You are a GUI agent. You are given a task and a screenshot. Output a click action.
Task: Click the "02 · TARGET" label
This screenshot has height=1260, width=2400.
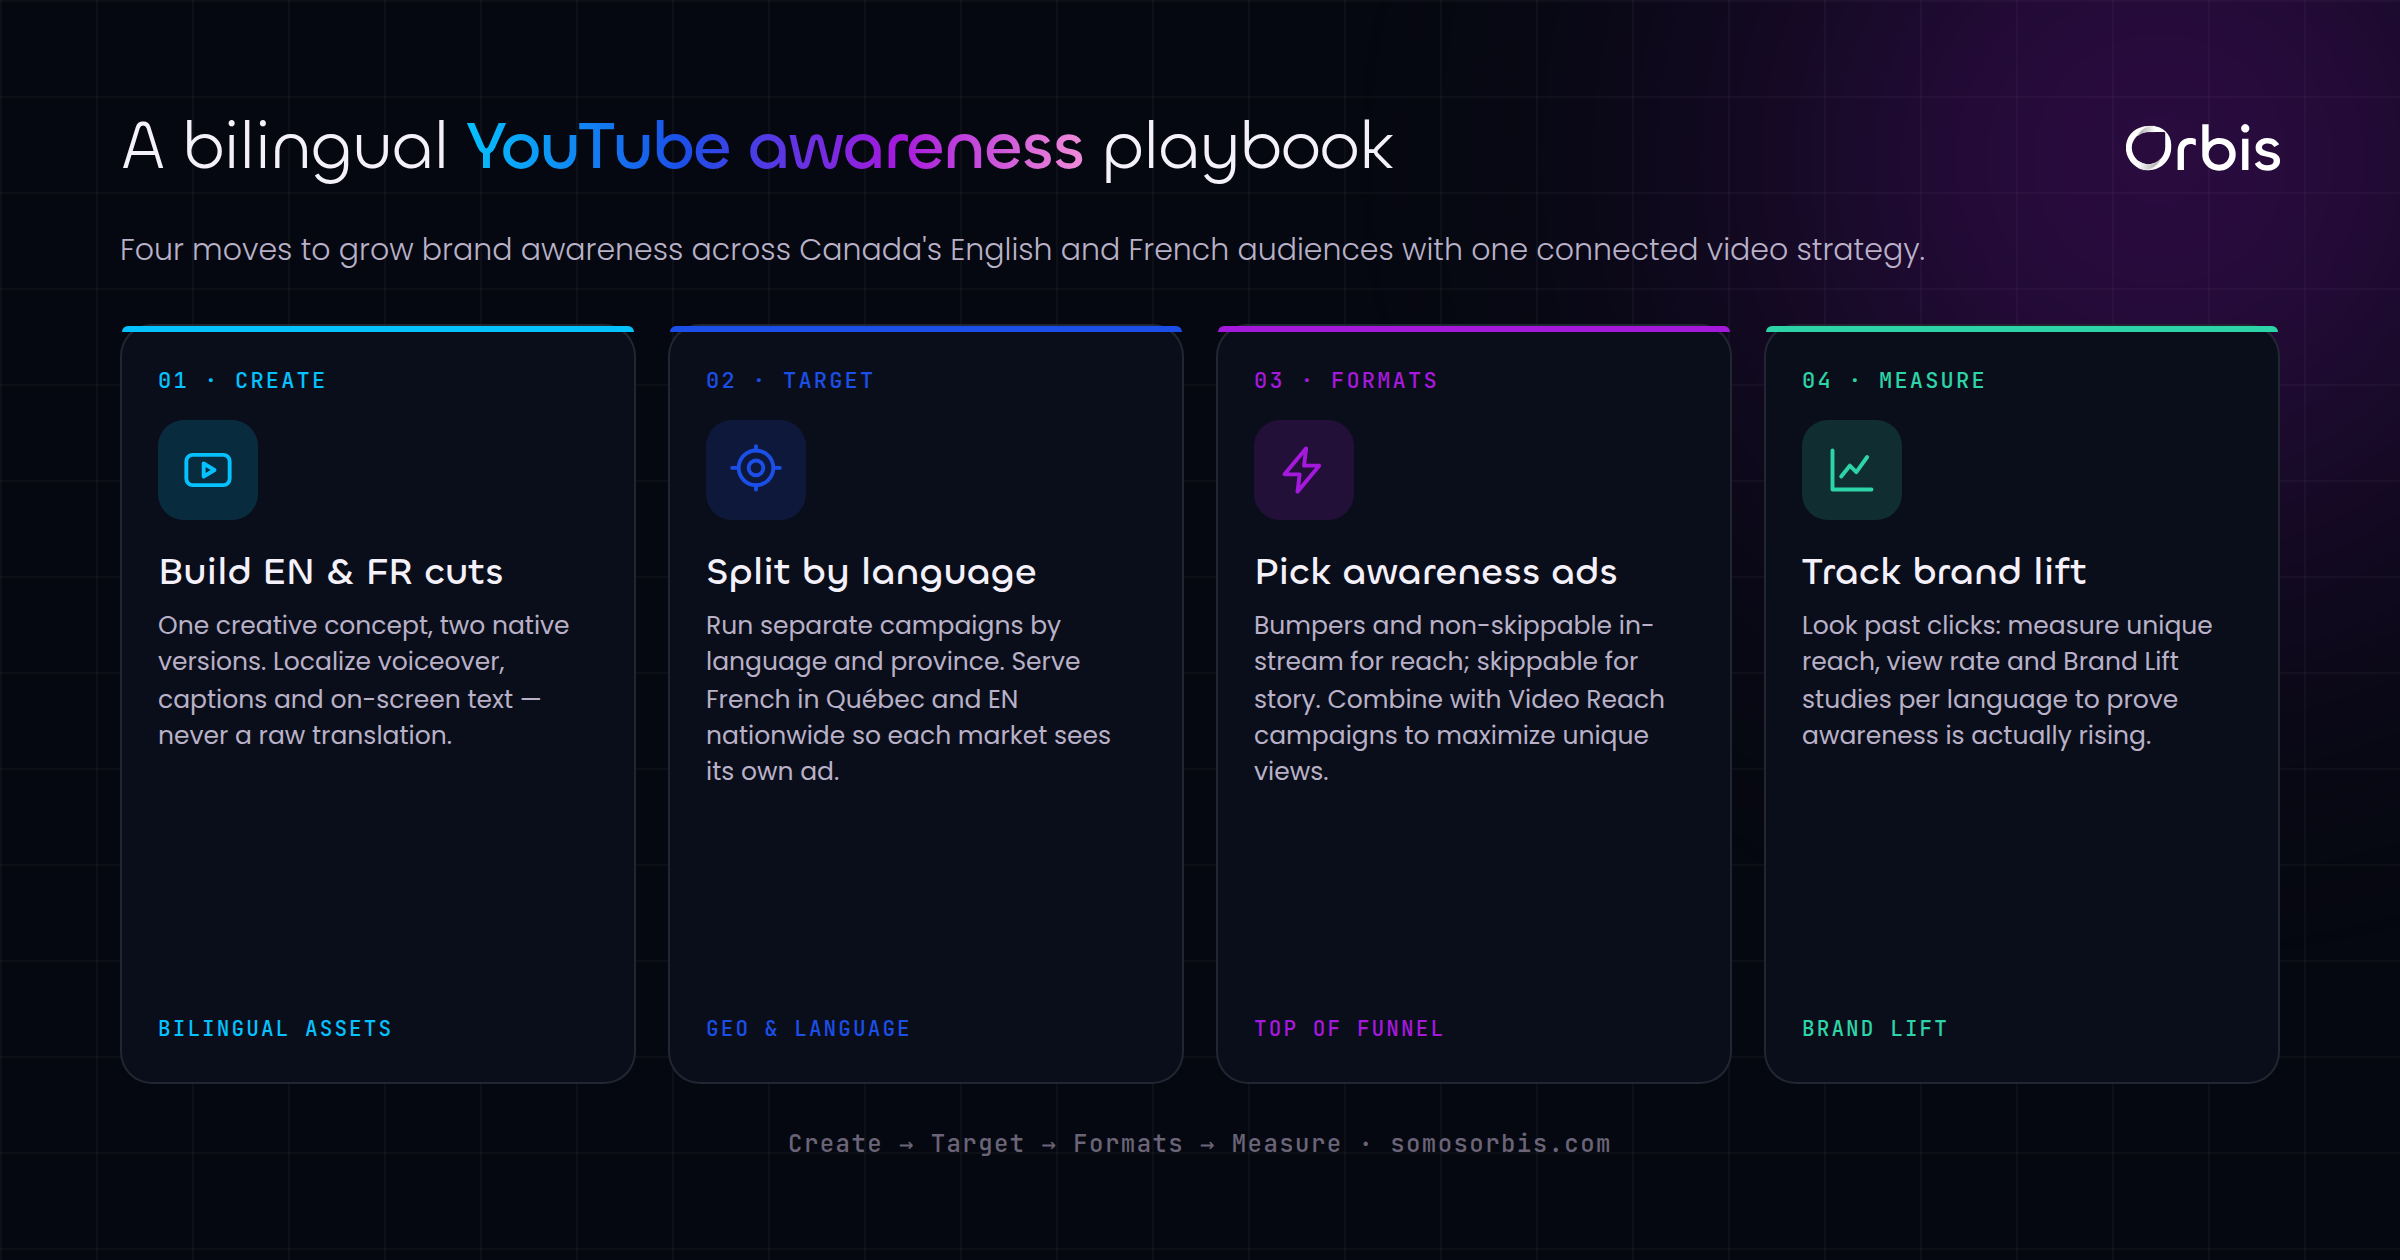790,381
